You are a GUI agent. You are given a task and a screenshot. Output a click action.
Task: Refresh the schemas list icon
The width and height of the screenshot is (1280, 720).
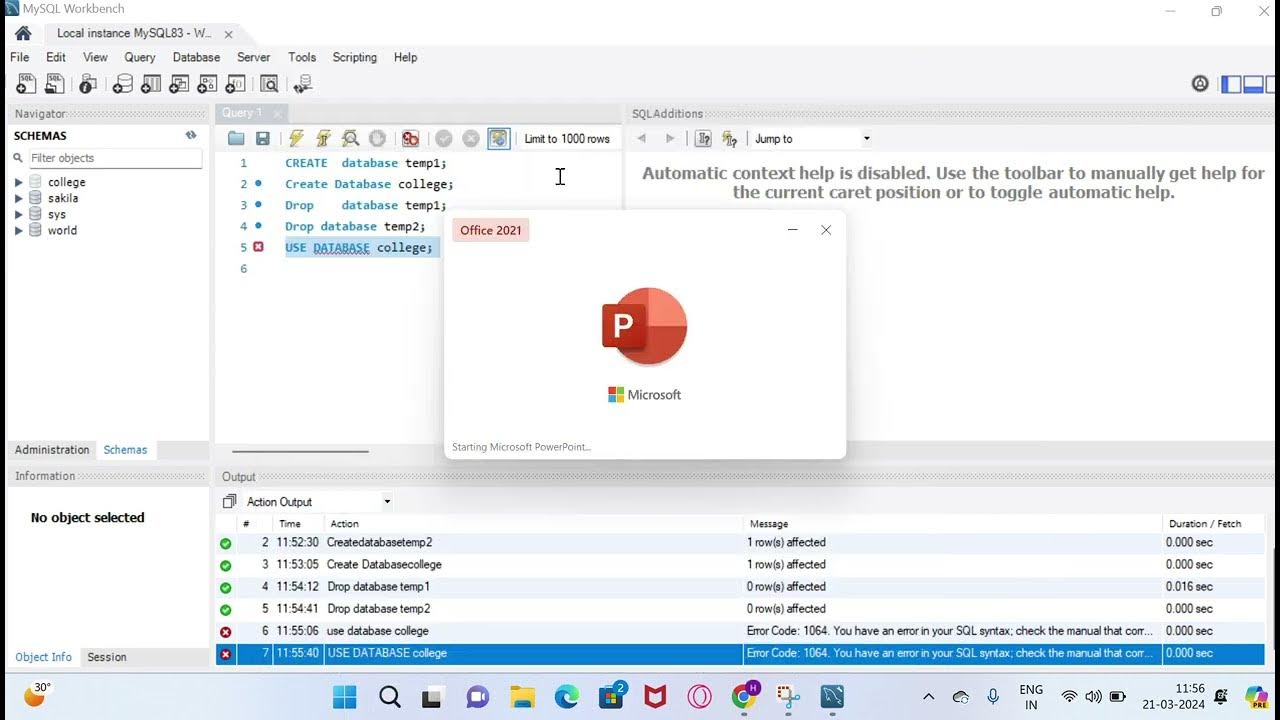tap(191, 135)
